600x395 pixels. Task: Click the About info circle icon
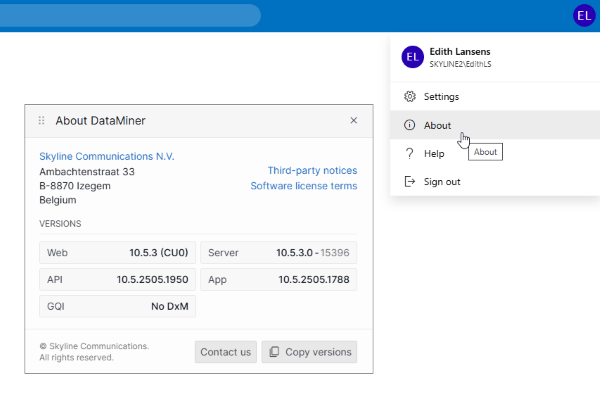(x=409, y=125)
